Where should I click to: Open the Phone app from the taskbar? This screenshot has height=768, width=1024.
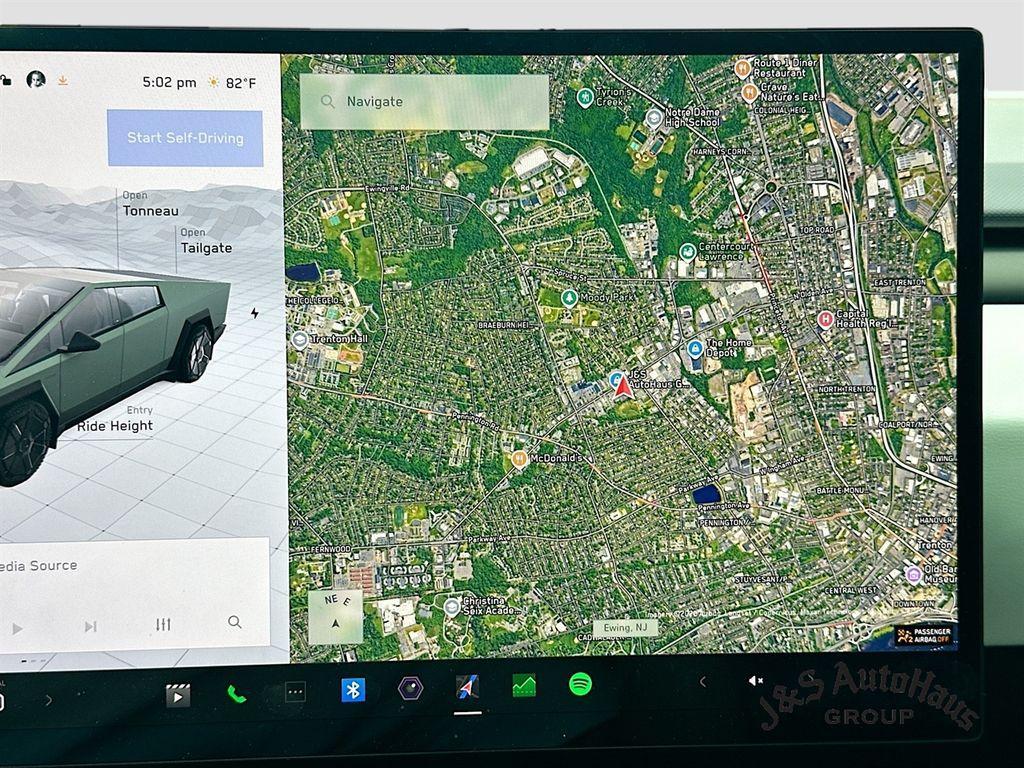[x=237, y=691]
